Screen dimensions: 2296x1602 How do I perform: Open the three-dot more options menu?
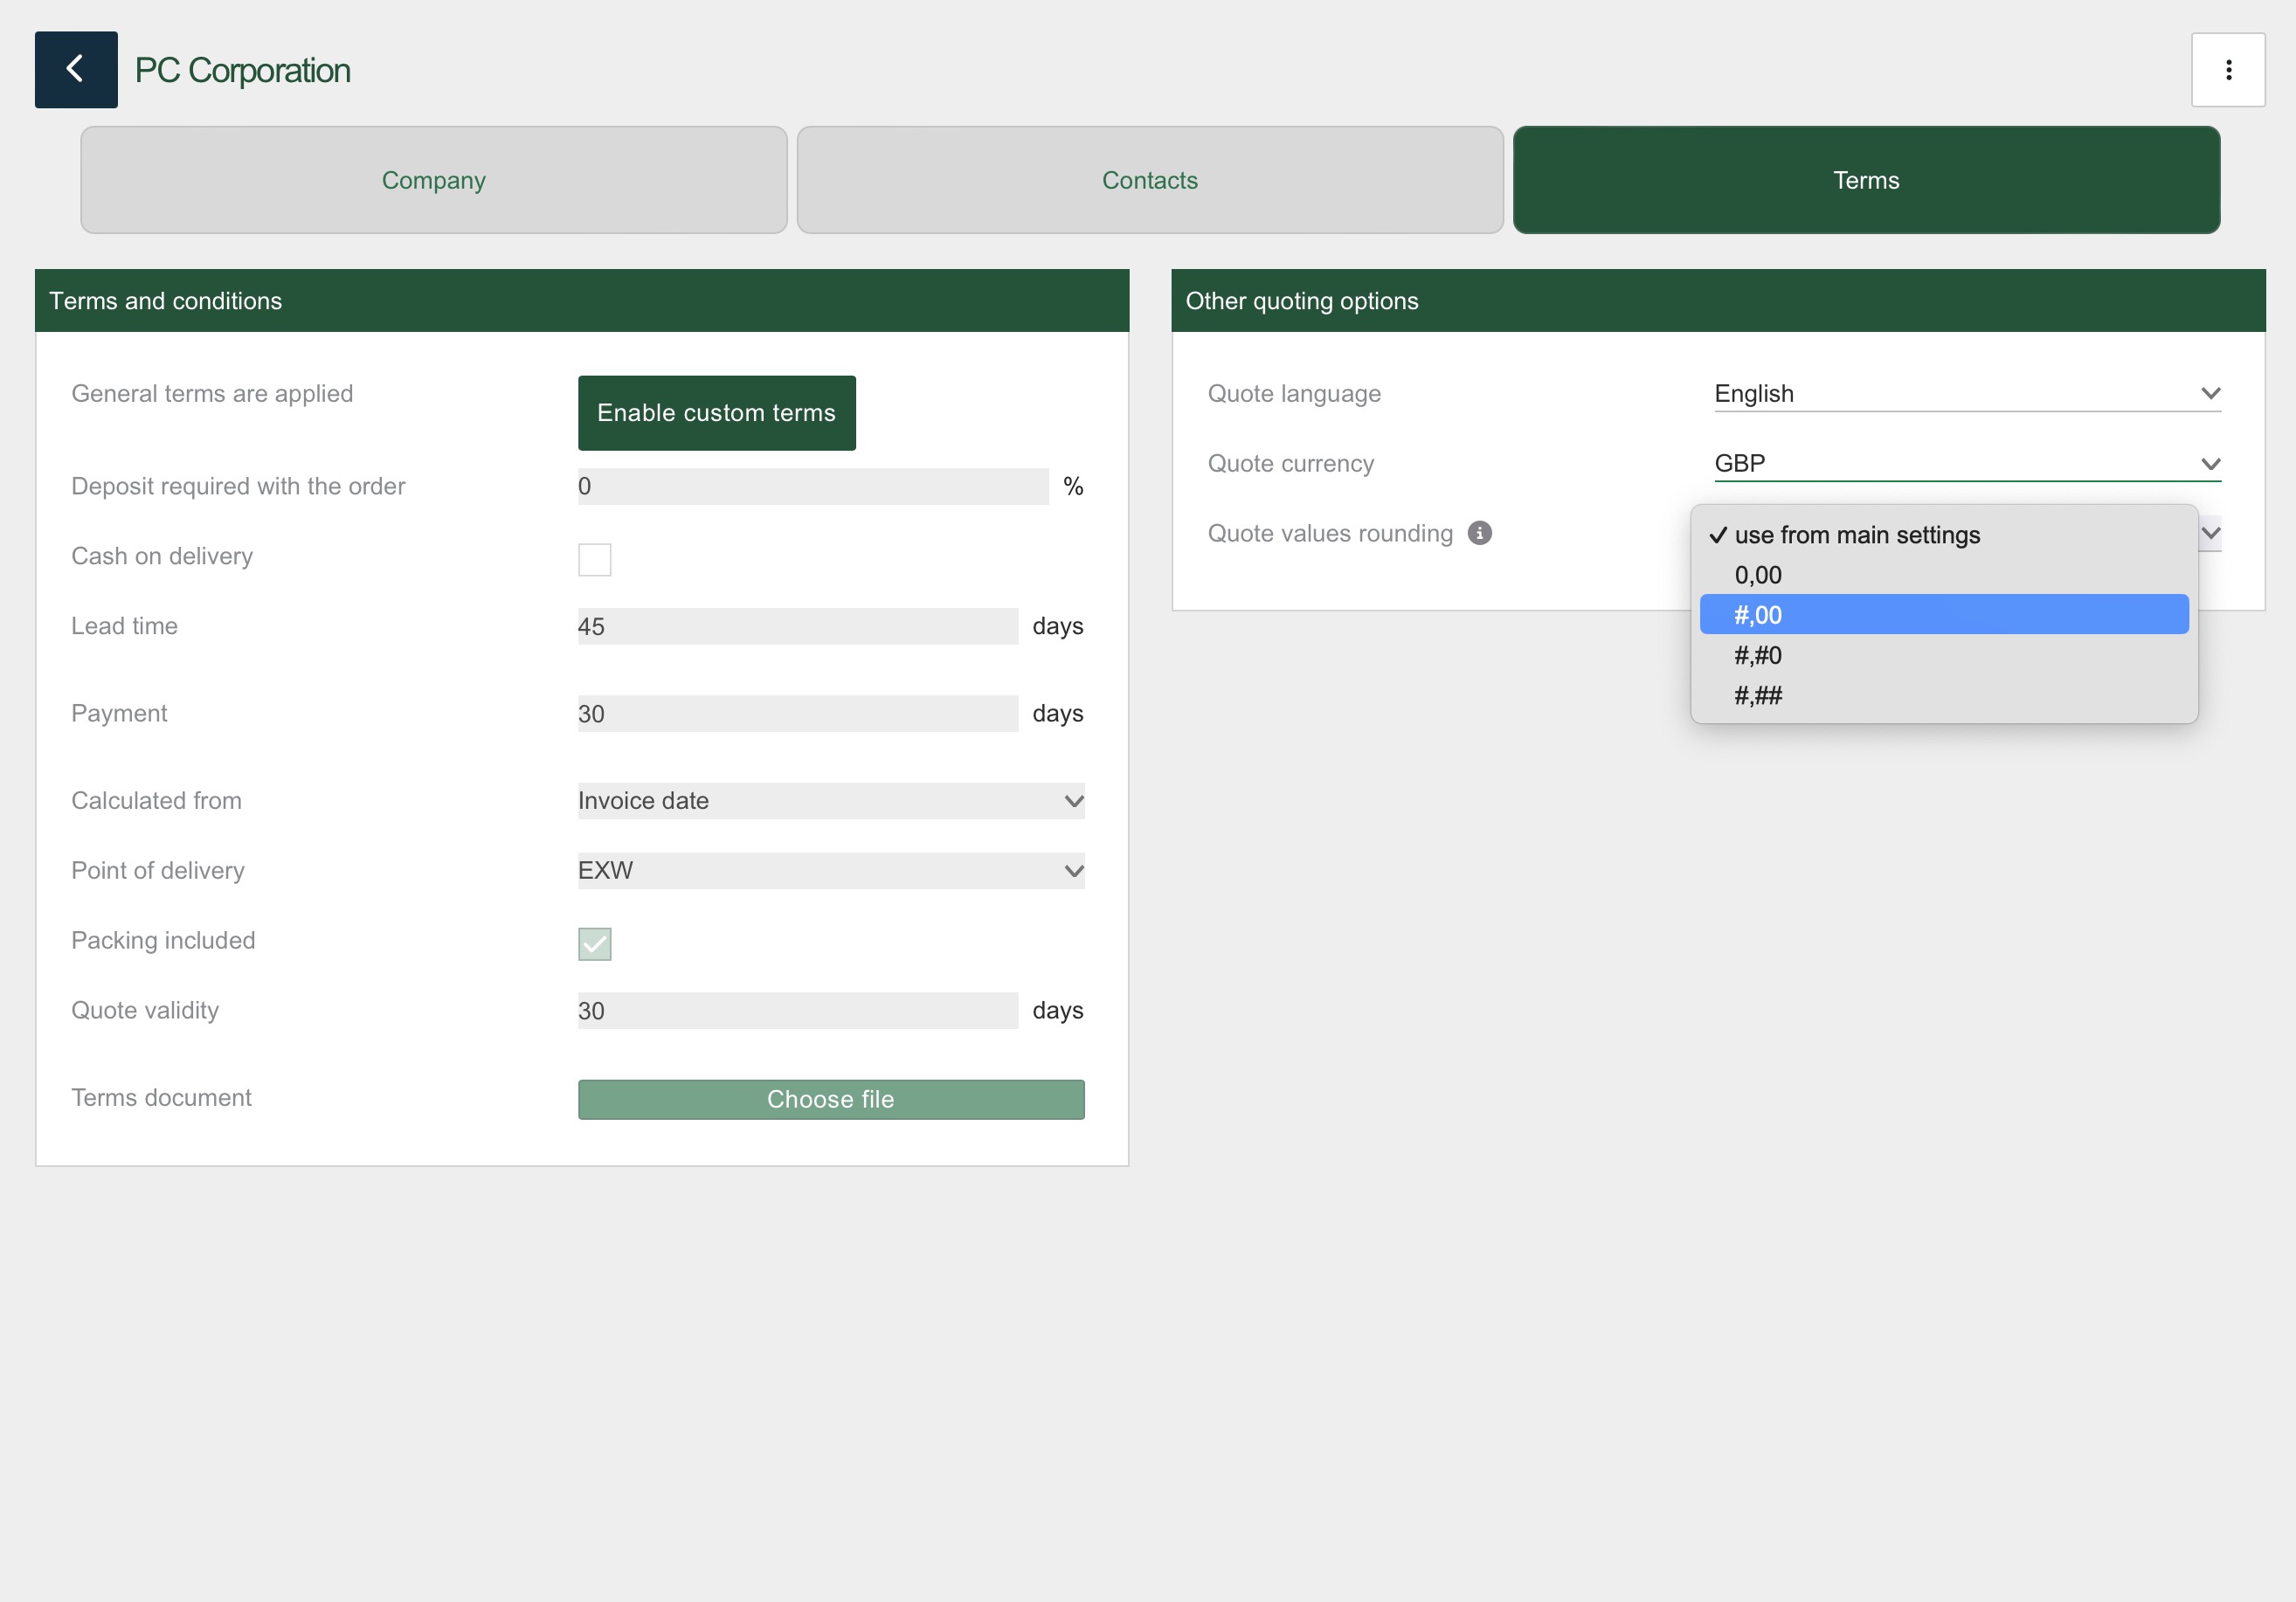click(x=2228, y=69)
